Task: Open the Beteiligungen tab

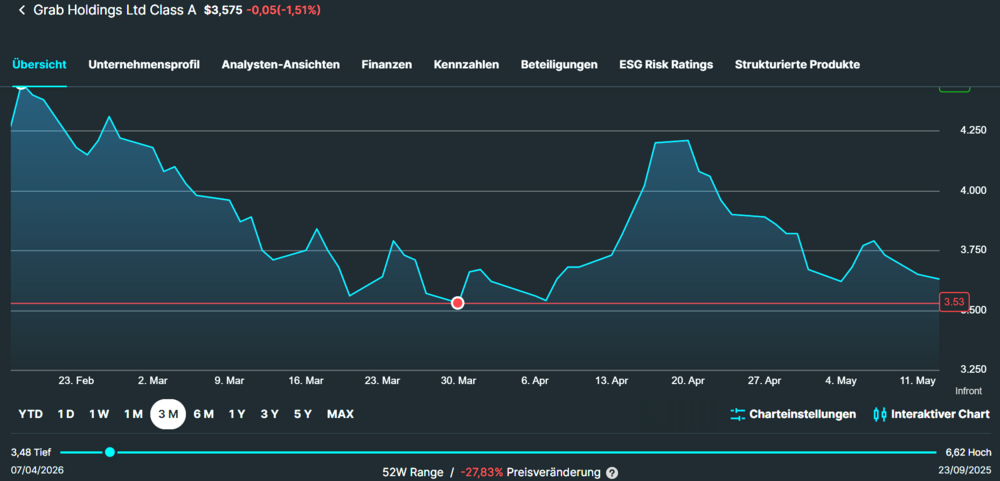Action: [559, 64]
